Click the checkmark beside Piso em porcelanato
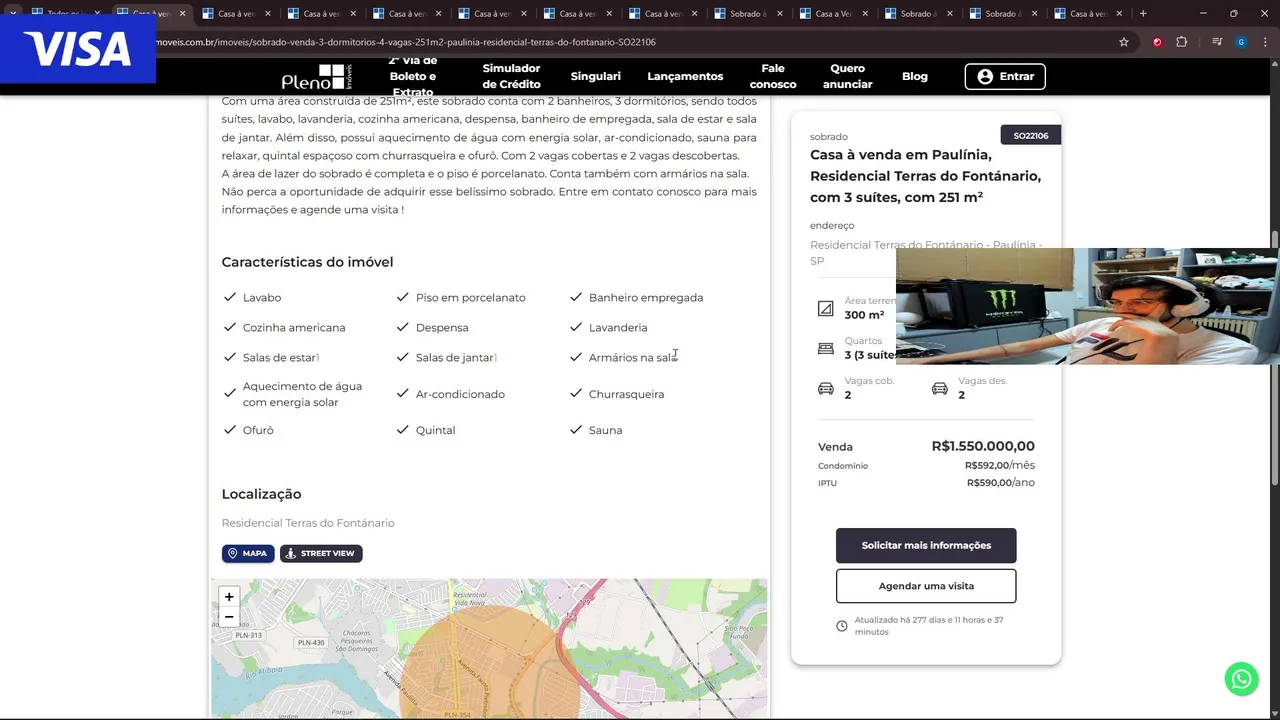The width and height of the screenshot is (1280, 720). click(x=402, y=297)
